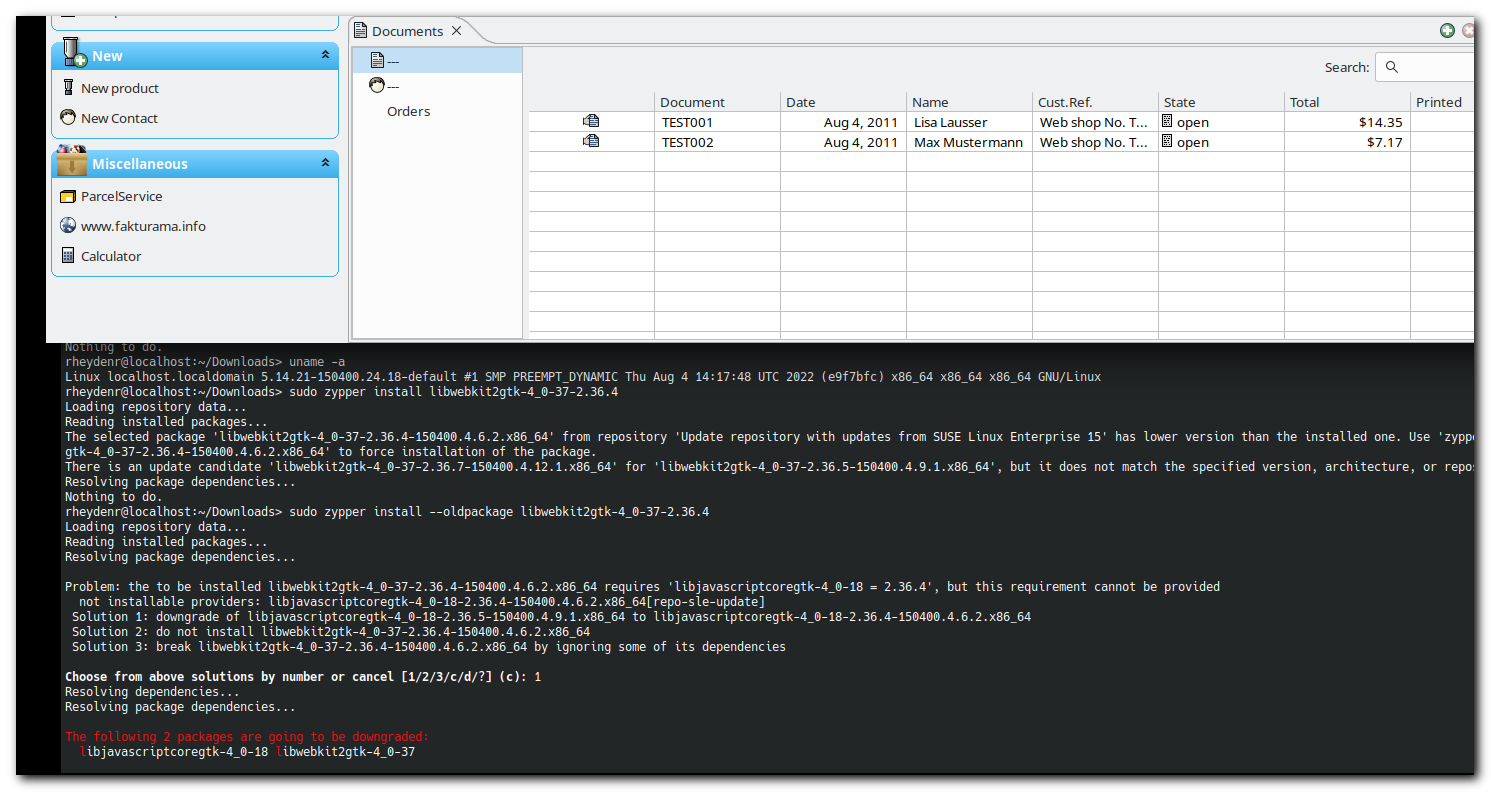Viewport: 1491px width, 792px height.
Task: Open the Calculator icon
Action: pyautogui.click(x=68, y=256)
